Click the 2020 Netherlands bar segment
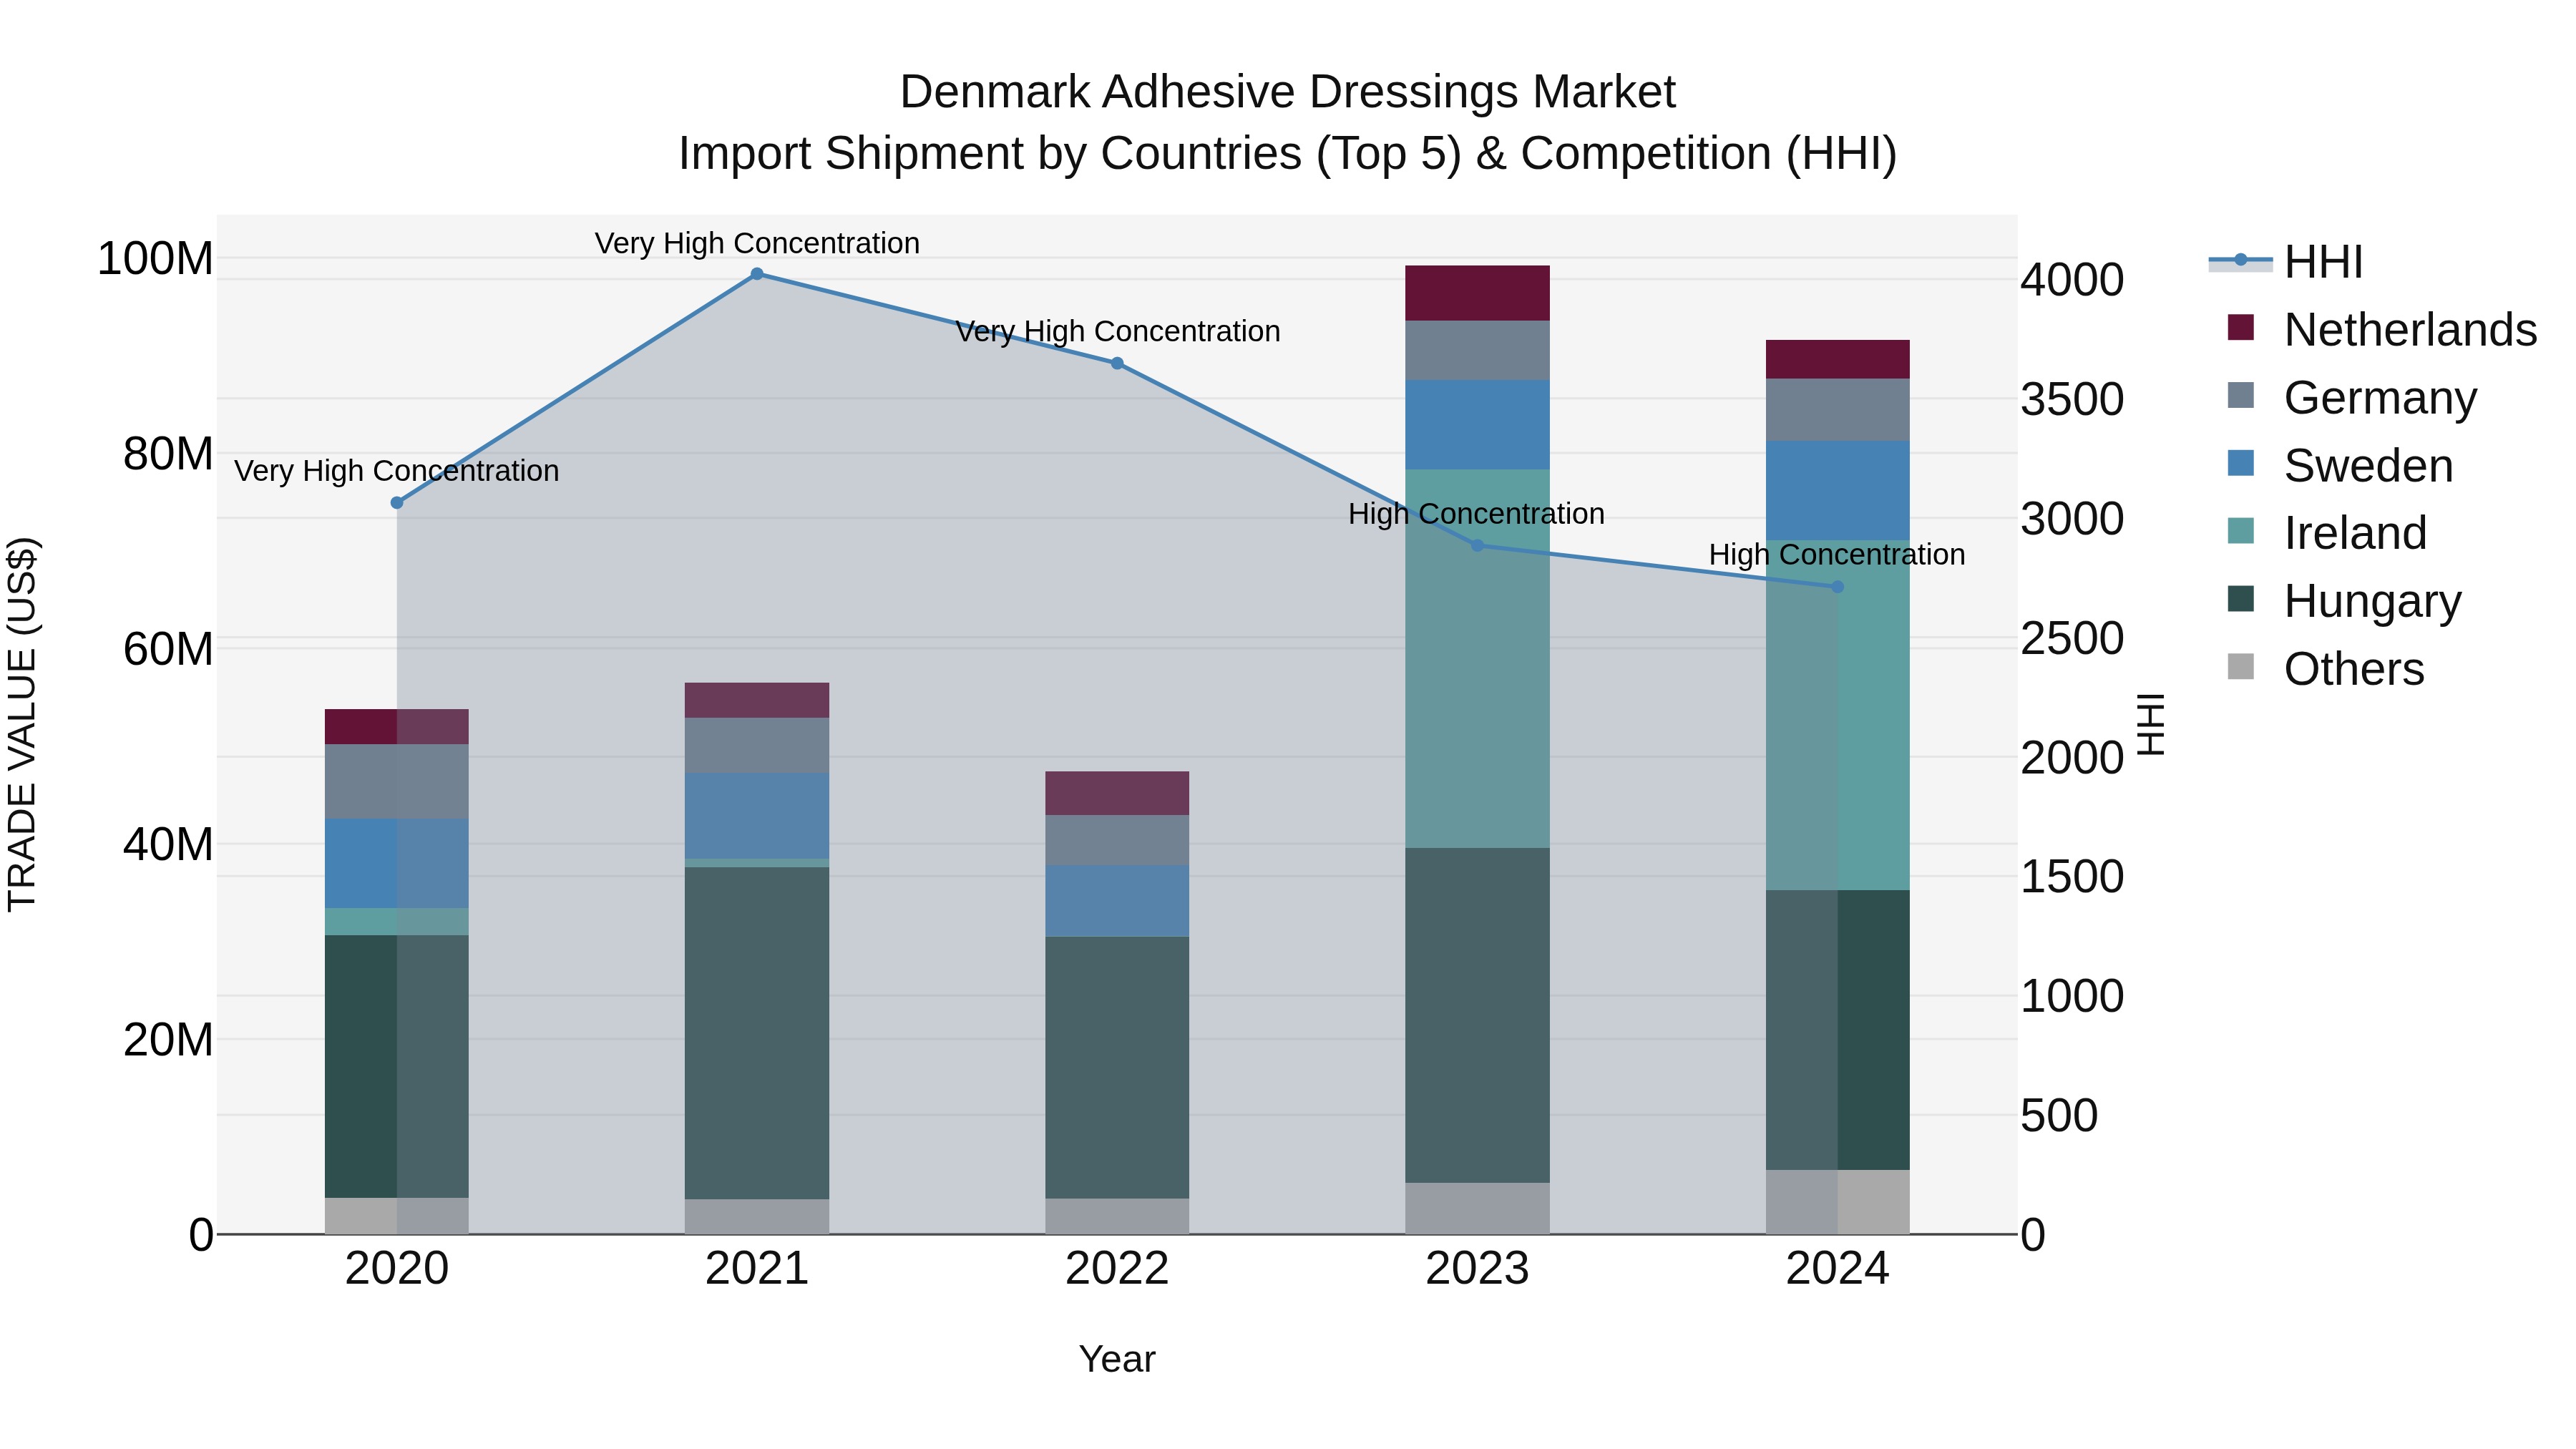The height and width of the screenshot is (1449, 2576). click(x=397, y=726)
